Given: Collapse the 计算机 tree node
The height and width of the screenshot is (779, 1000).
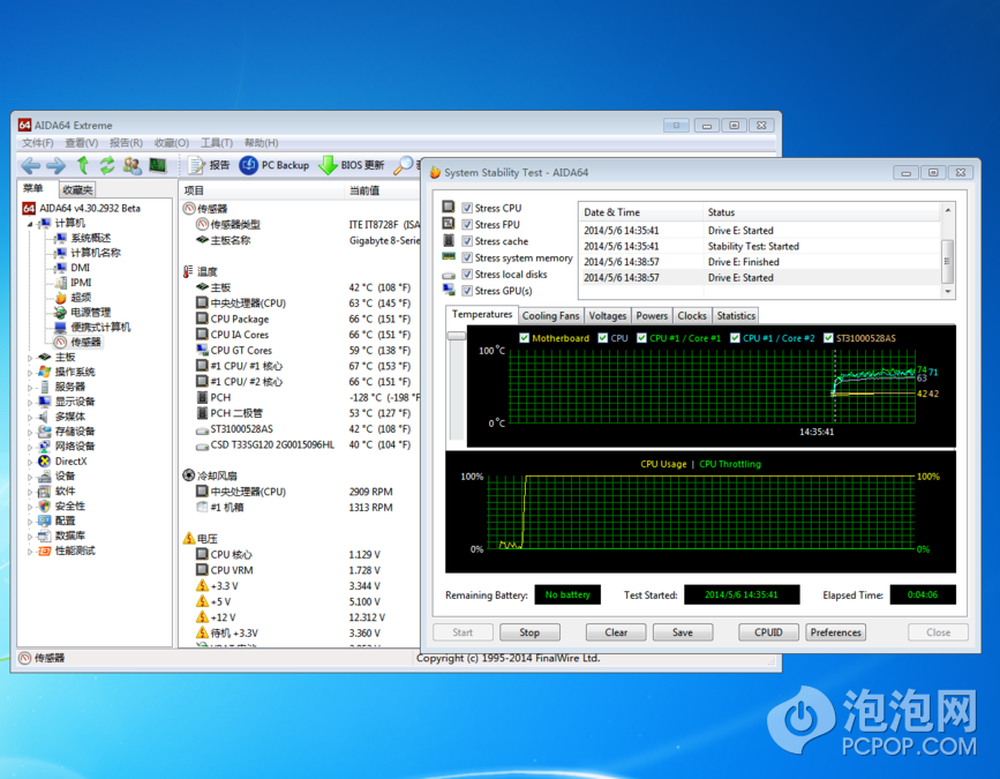Looking at the screenshot, I should (29, 224).
